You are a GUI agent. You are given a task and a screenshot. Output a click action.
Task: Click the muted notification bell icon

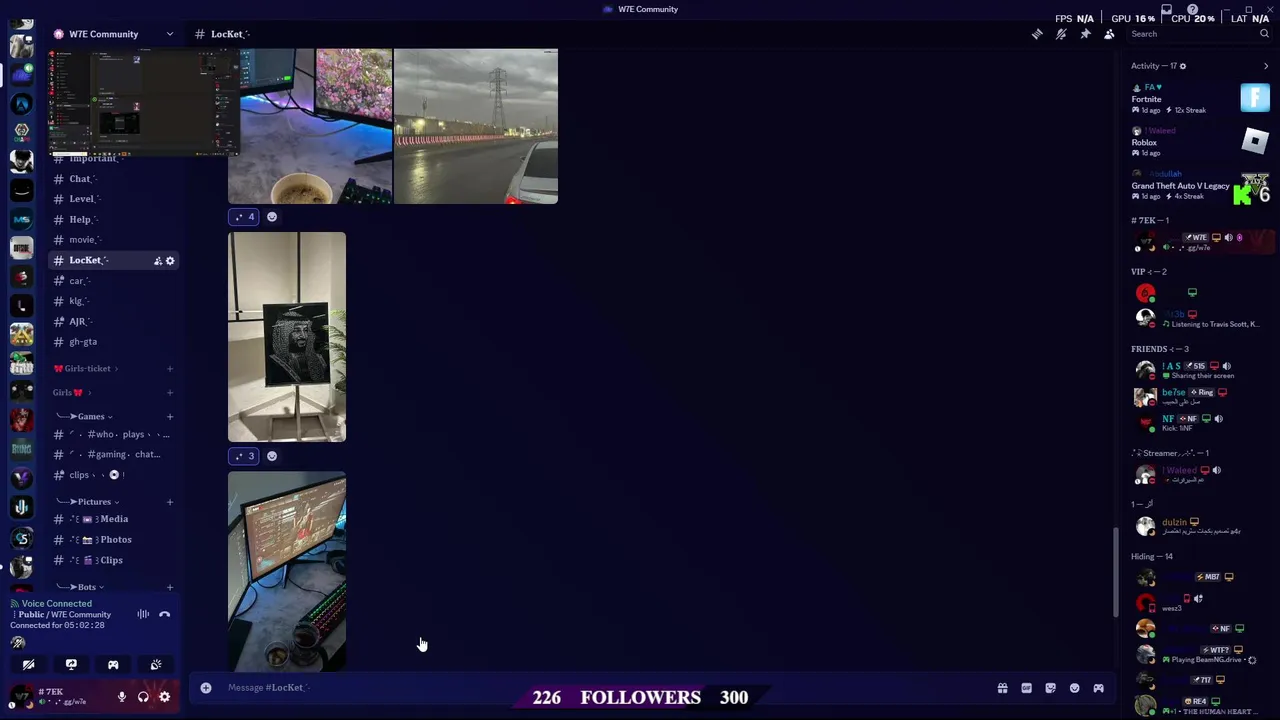[1061, 34]
